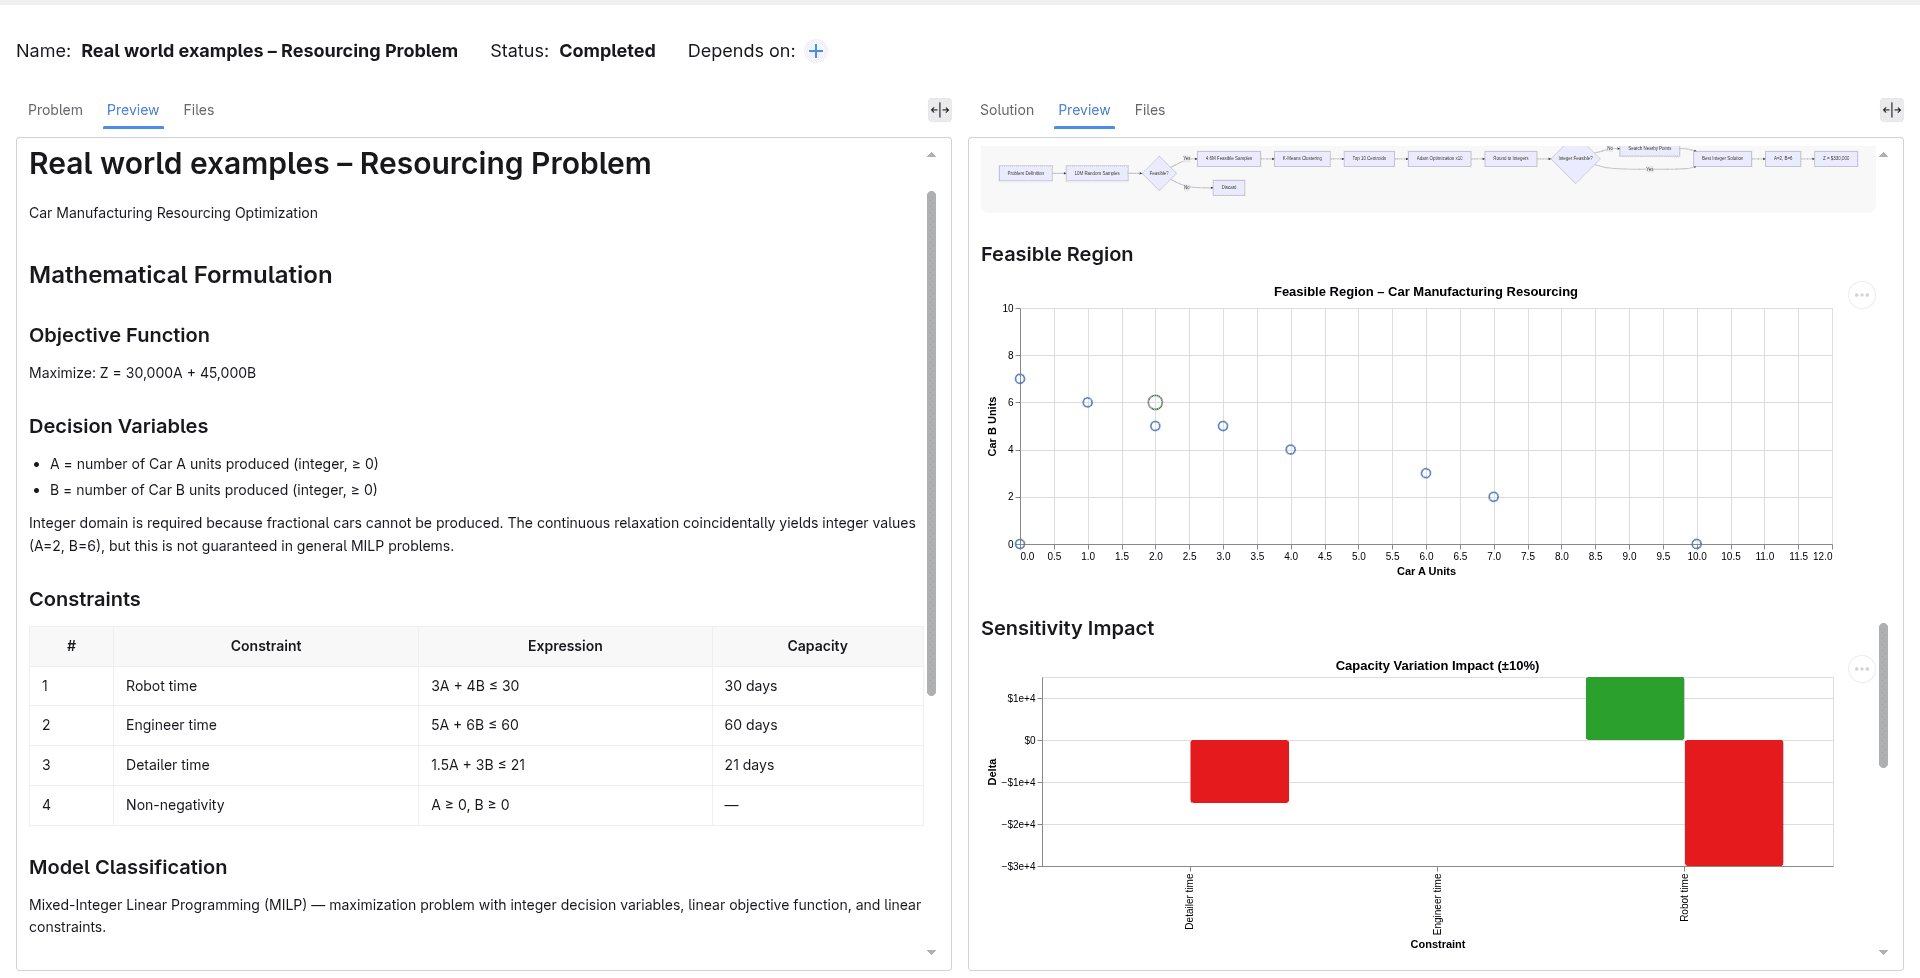Screen dimensions: 1920x978
Task: Click the scroll-up arrow in the Solution pane
Action: click(1883, 155)
